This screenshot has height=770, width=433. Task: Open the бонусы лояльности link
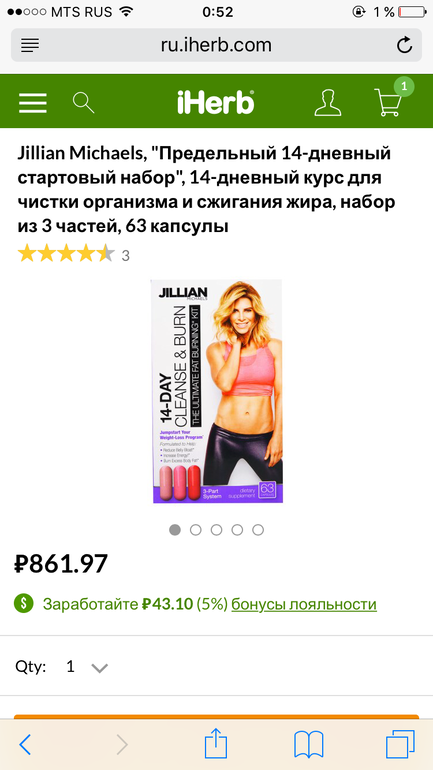(x=304, y=604)
